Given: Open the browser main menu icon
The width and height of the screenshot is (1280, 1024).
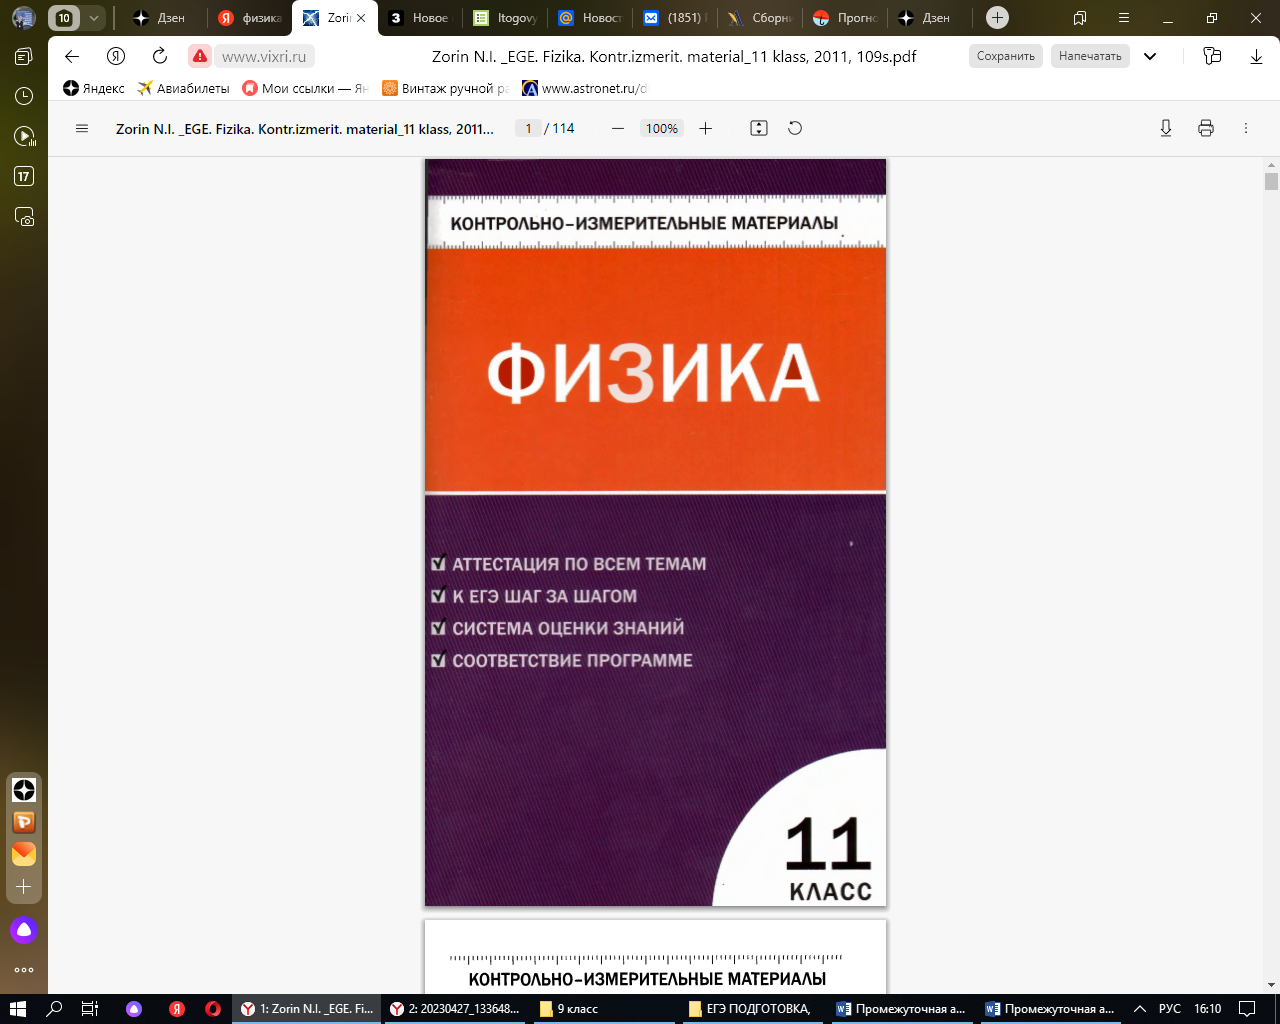Looking at the screenshot, I should 1124,18.
